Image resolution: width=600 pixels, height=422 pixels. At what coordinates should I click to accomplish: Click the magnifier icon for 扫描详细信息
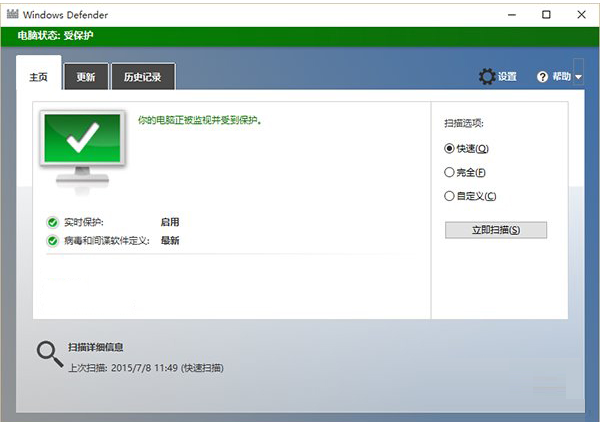pyautogui.click(x=48, y=352)
